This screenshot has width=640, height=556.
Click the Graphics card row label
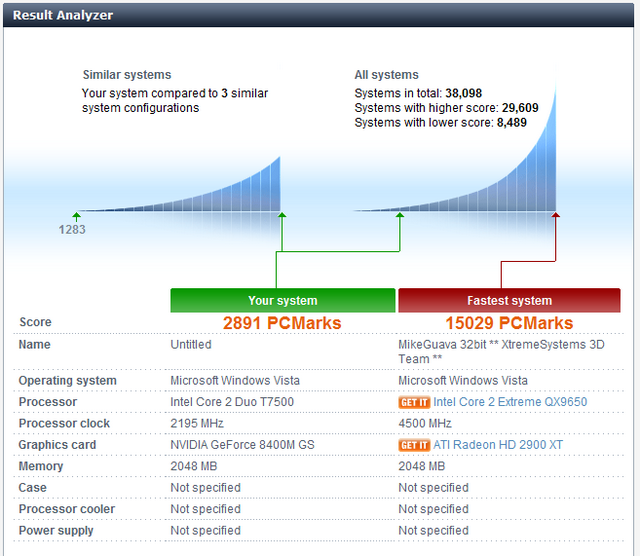pos(58,445)
